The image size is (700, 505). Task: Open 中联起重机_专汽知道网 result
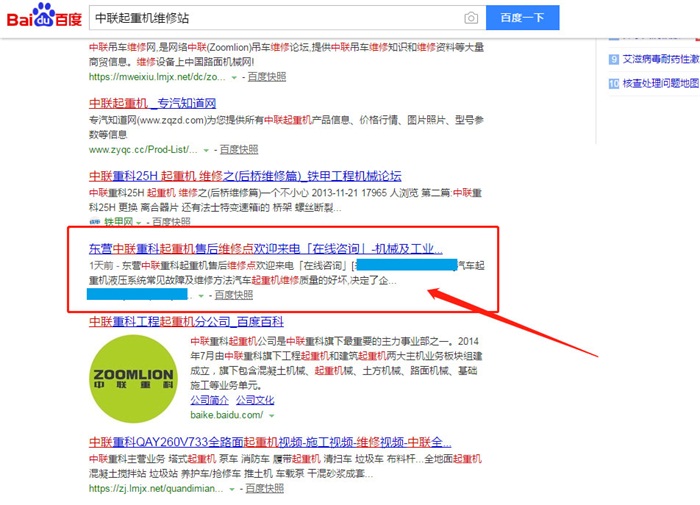[152, 104]
